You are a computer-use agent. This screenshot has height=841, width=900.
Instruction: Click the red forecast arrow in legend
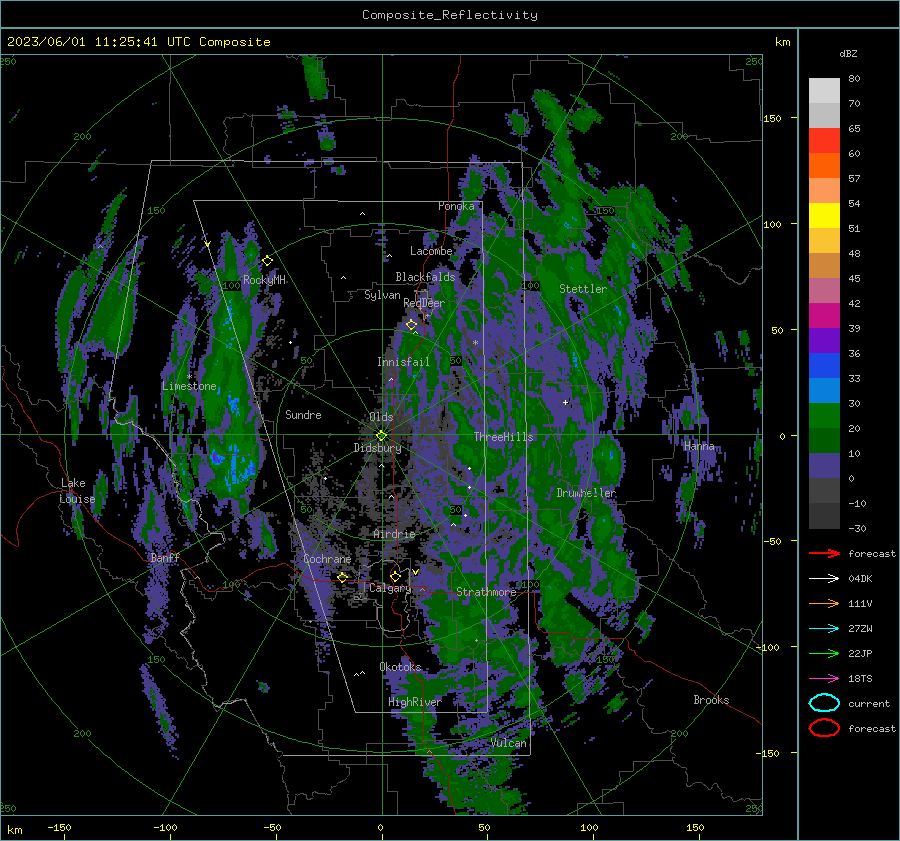(824, 553)
